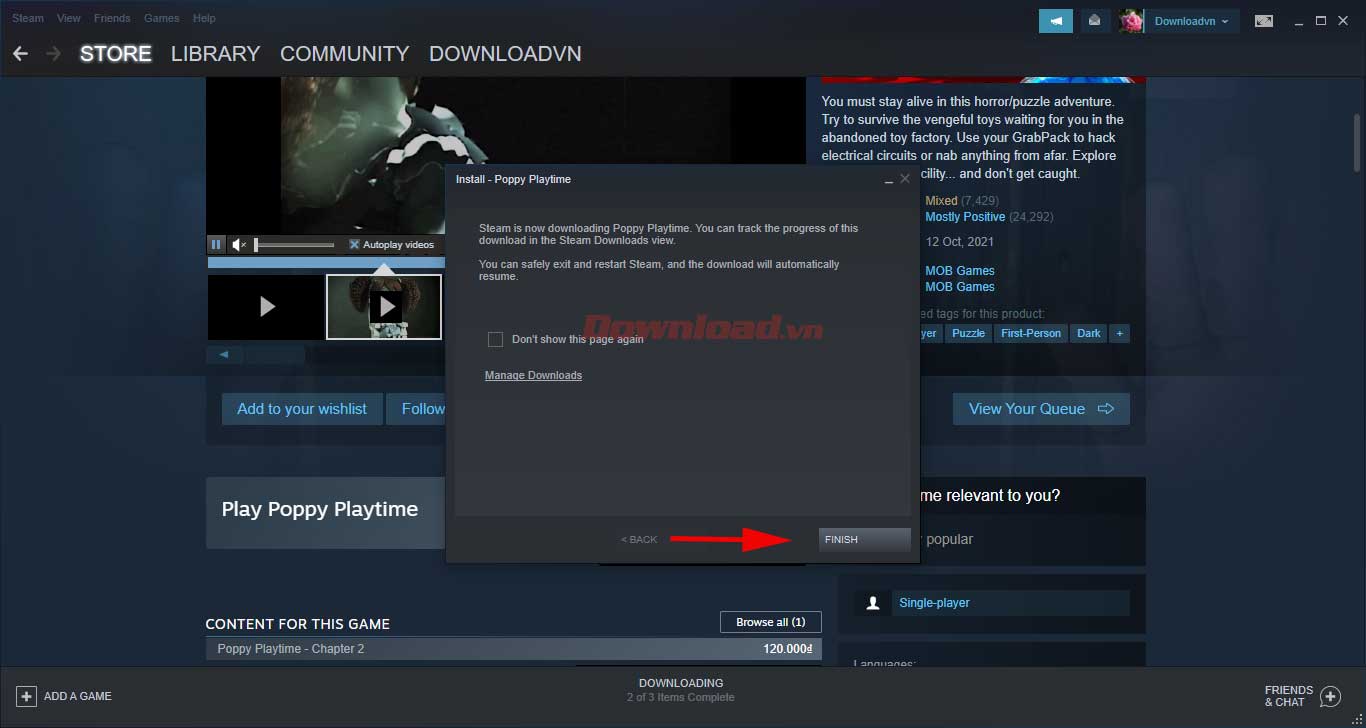Image resolution: width=1366 pixels, height=728 pixels.
Task: Open the DOWNLOADING status area
Action: point(681,690)
